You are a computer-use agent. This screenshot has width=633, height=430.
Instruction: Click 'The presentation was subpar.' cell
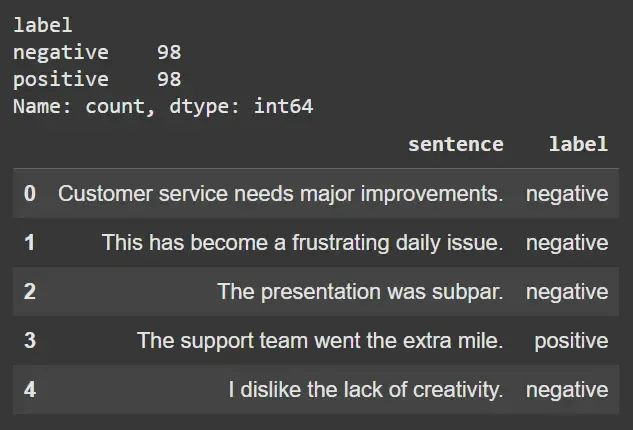pos(360,292)
